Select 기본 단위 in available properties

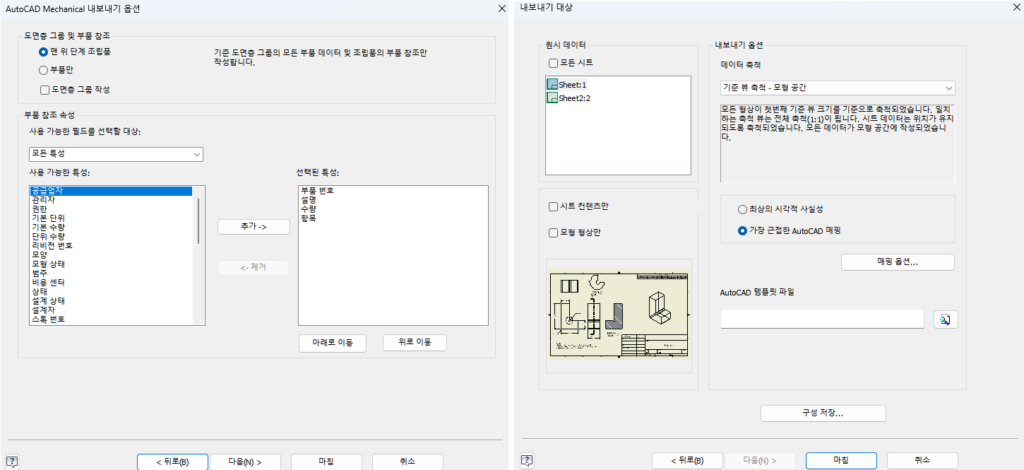click(x=47, y=218)
